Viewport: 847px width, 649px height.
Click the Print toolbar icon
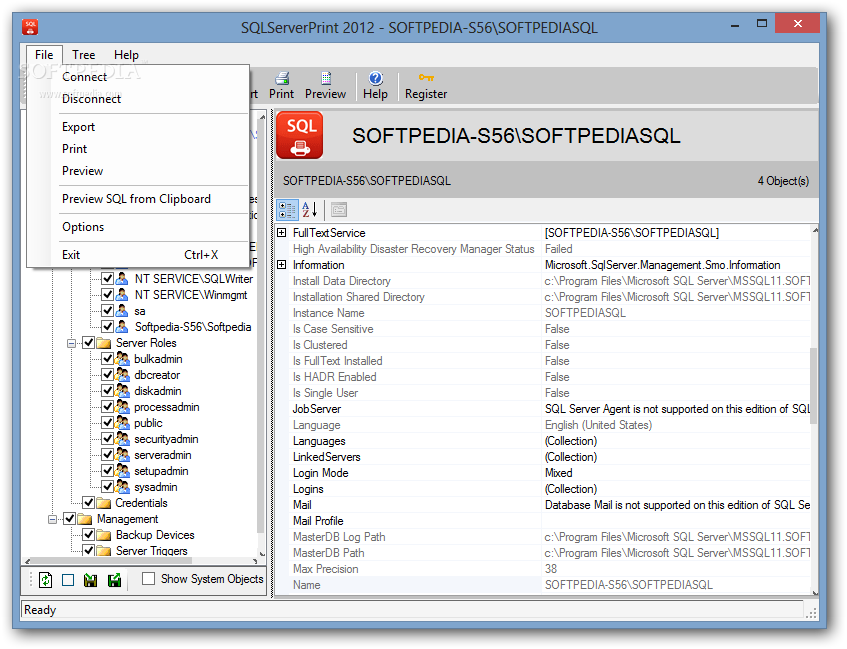pos(281,78)
